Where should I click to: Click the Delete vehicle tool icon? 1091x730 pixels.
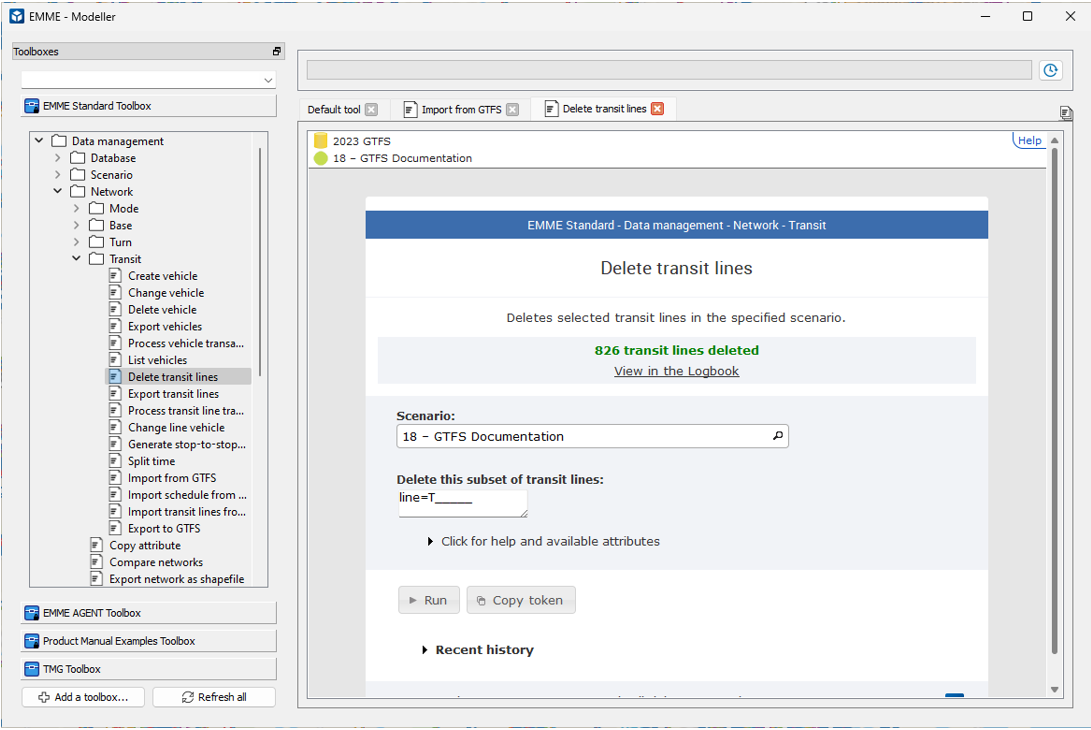click(116, 309)
